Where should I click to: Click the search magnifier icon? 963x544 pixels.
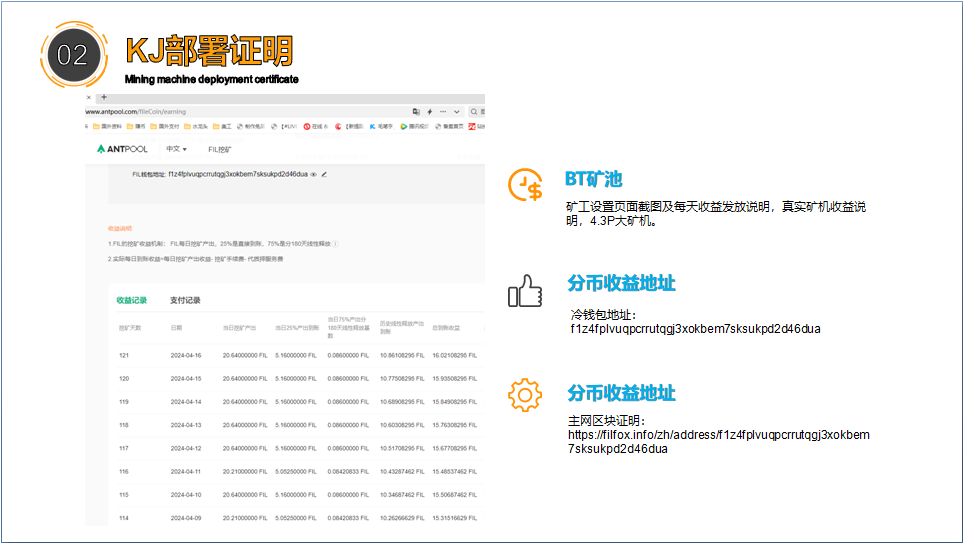(474, 112)
